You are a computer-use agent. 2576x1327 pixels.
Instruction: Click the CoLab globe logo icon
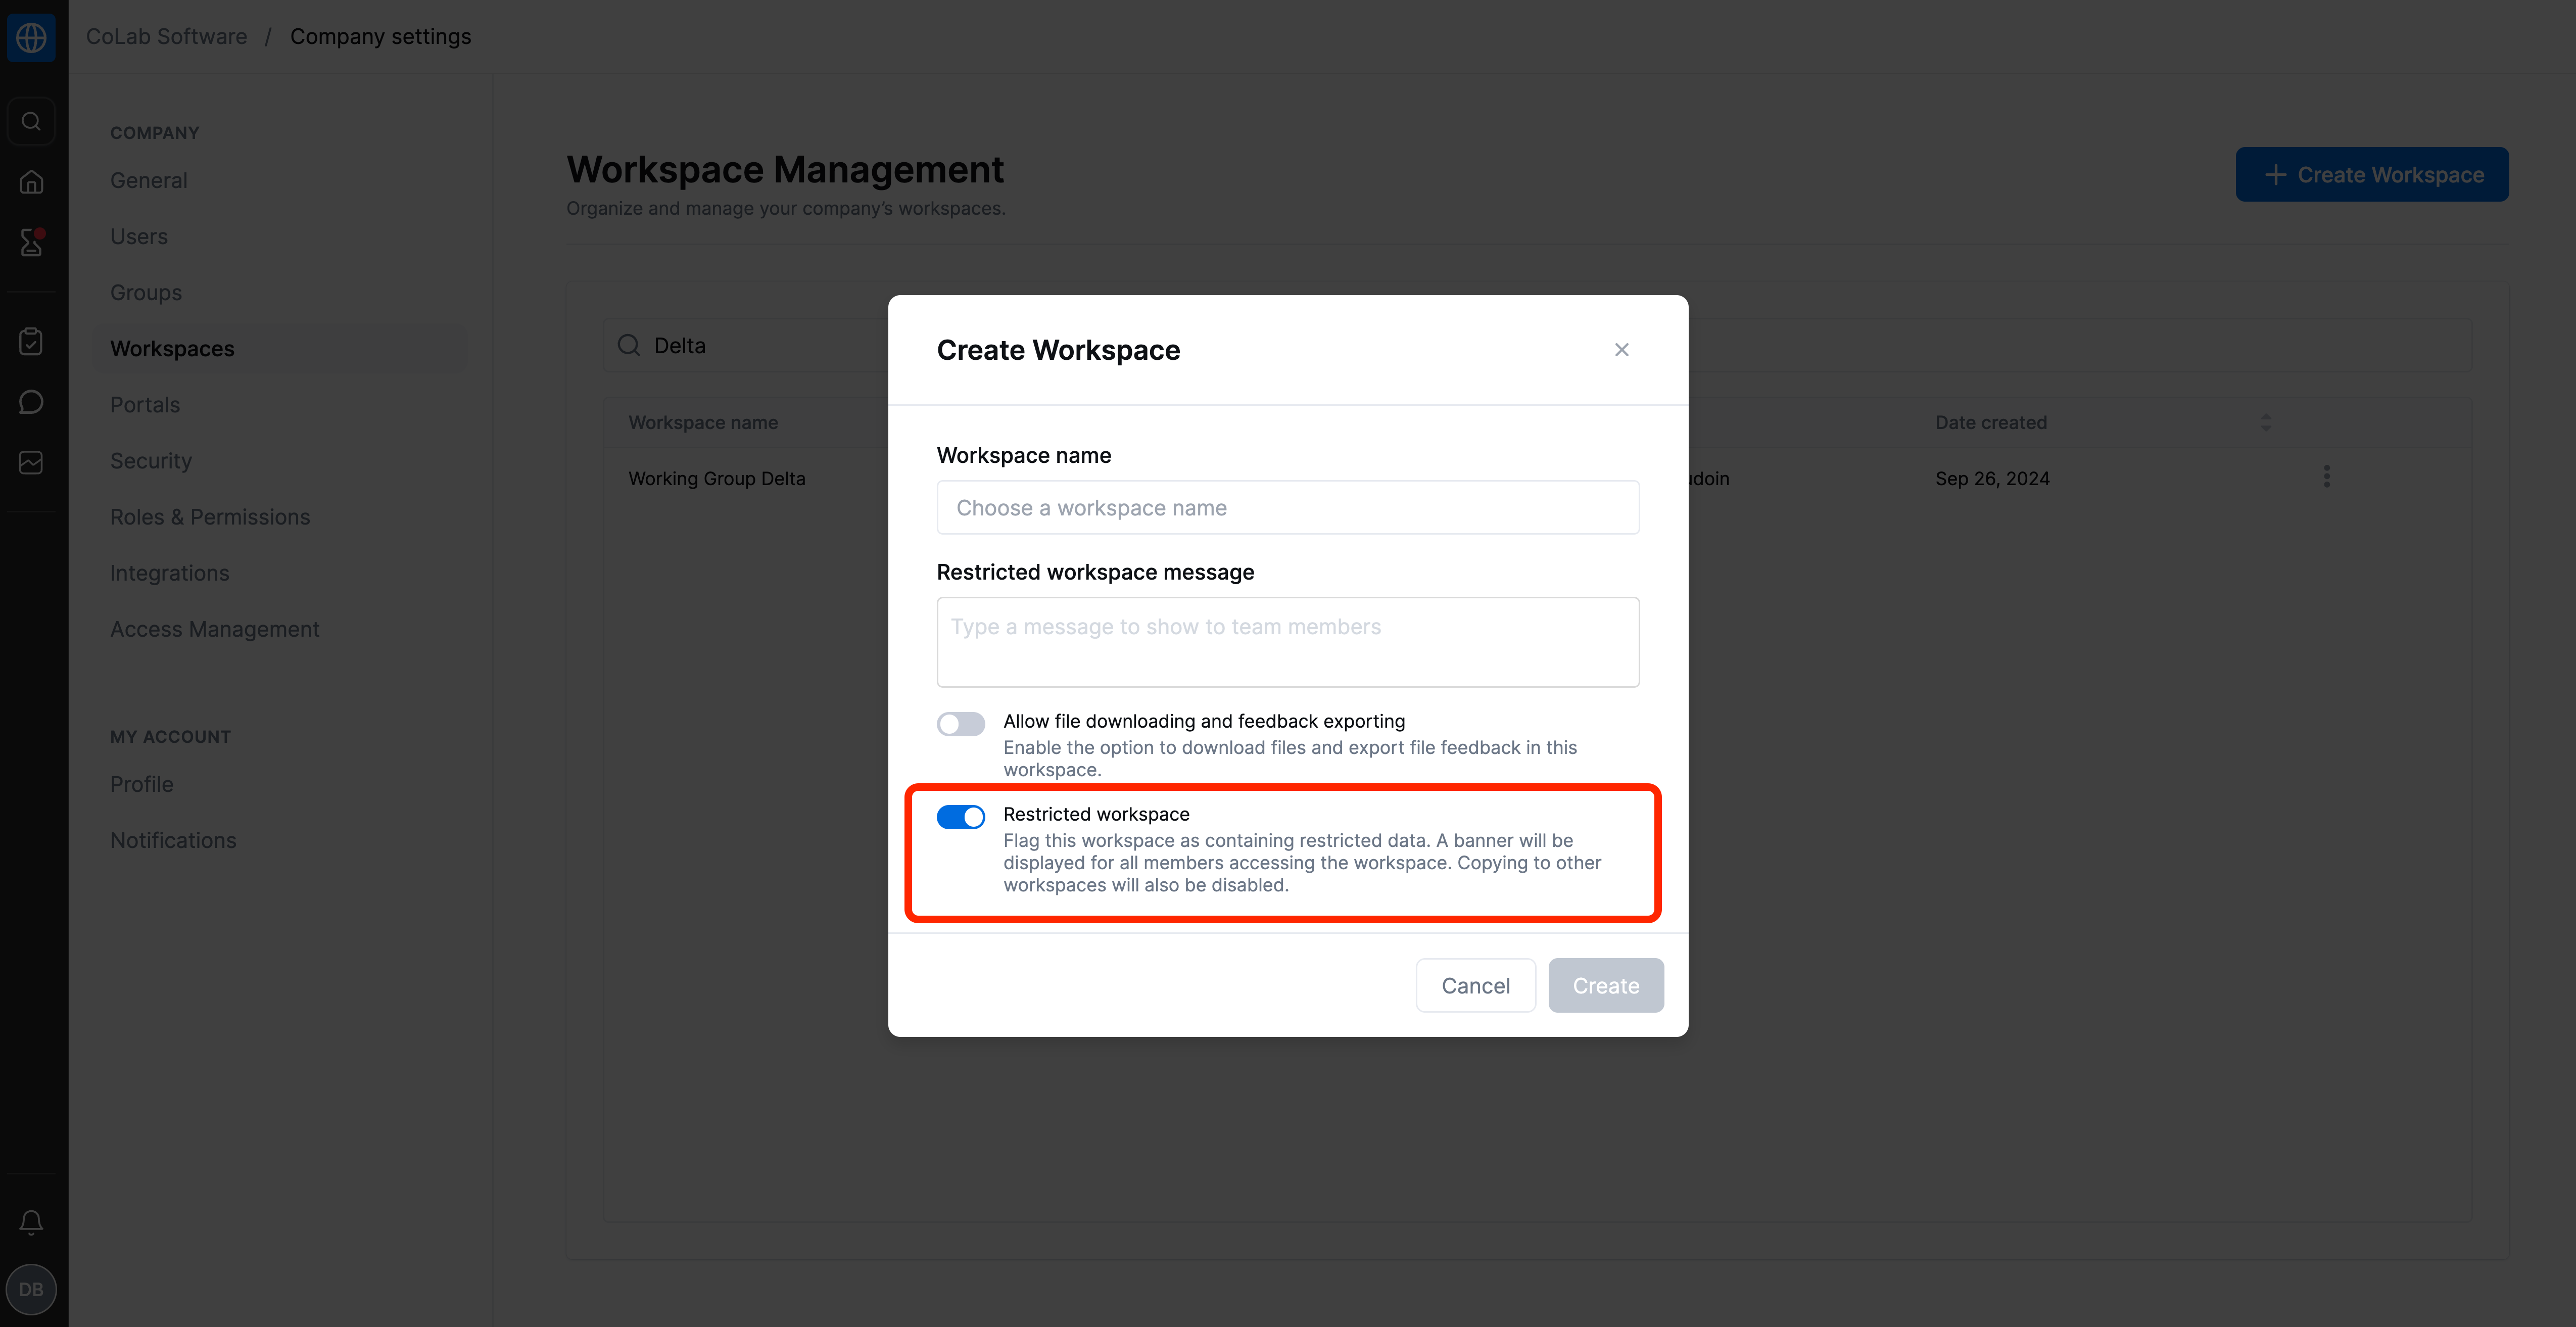point(31,37)
